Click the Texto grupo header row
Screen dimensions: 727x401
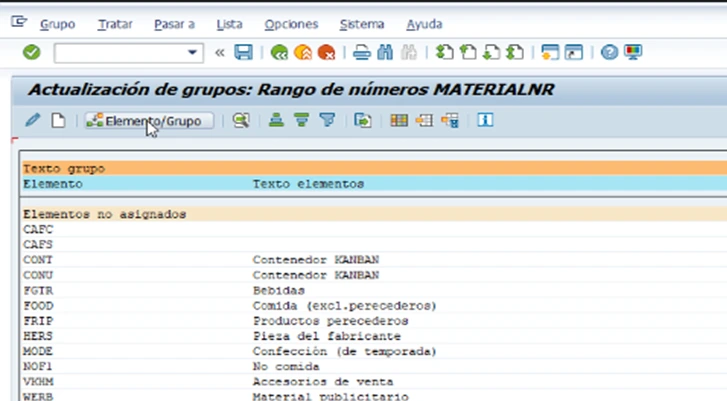coord(374,168)
